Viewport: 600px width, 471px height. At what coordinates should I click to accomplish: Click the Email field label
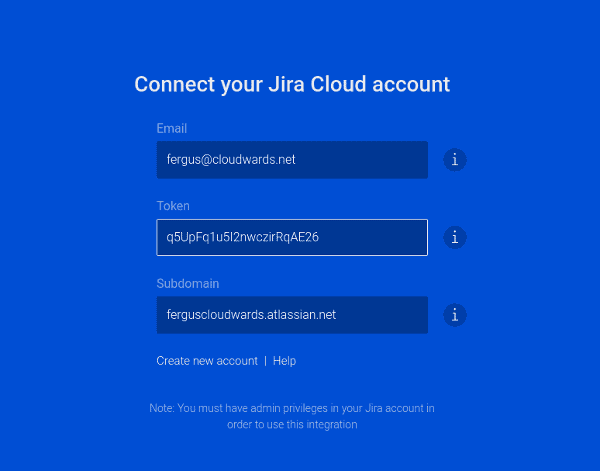tap(171, 129)
